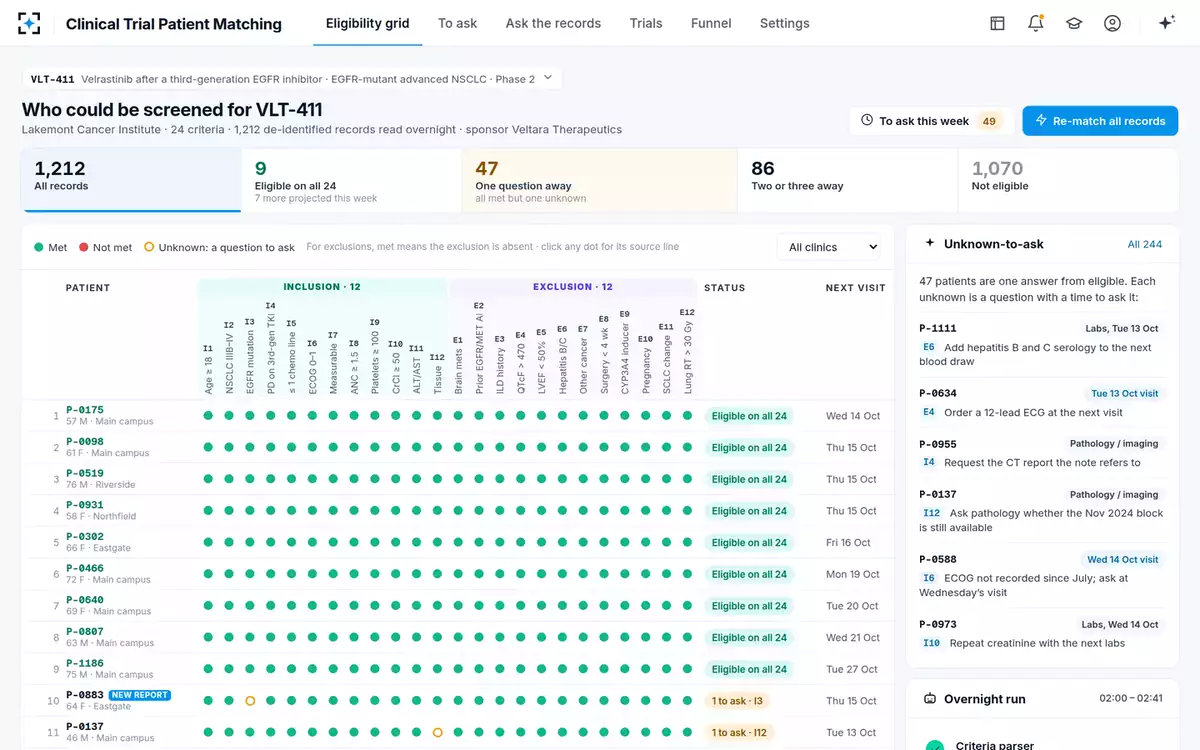Image resolution: width=1200 pixels, height=750 pixels.
Task: Click the 'Tue 13 Oct visit' tag
Action: (x=1124, y=394)
